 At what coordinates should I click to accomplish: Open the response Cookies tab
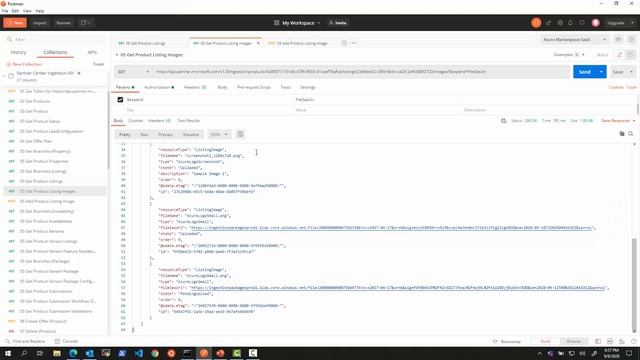point(136,121)
